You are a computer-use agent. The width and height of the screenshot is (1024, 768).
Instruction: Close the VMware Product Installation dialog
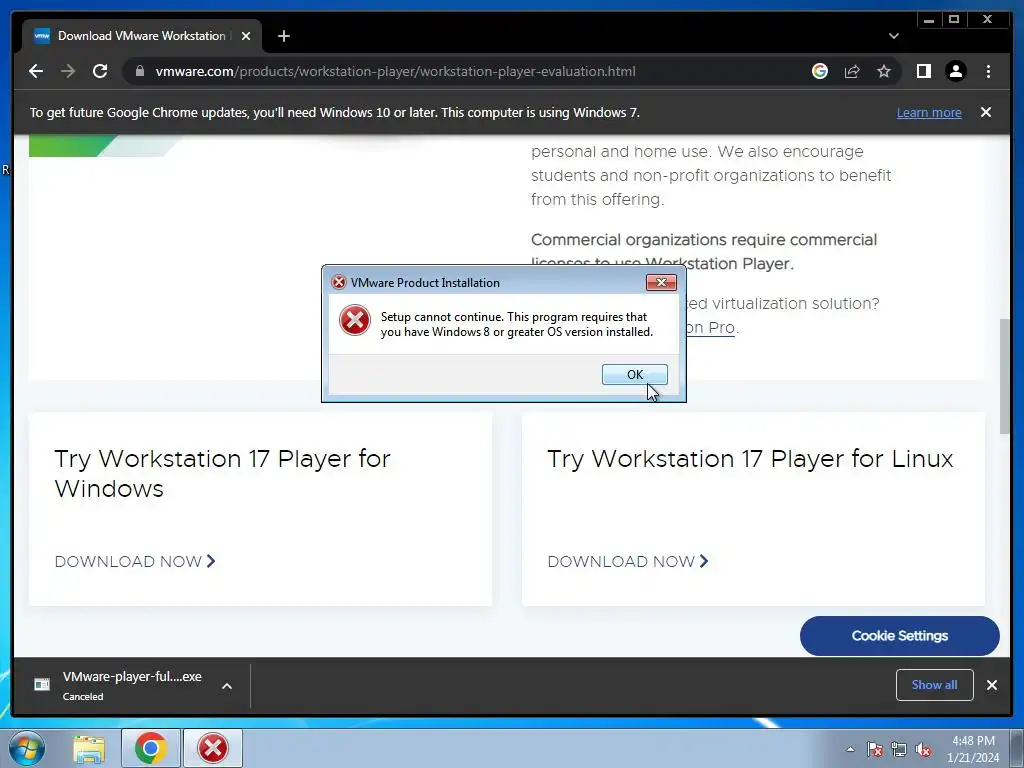(x=661, y=282)
